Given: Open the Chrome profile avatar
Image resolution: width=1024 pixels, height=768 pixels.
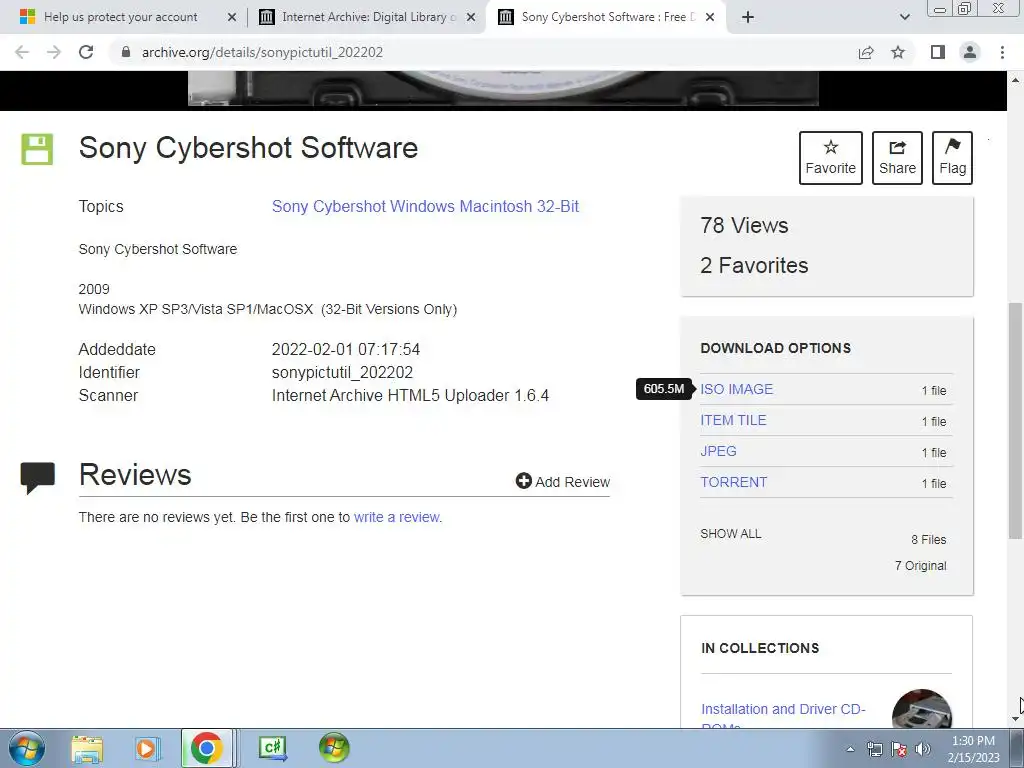Looking at the screenshot, I should 970,52.
